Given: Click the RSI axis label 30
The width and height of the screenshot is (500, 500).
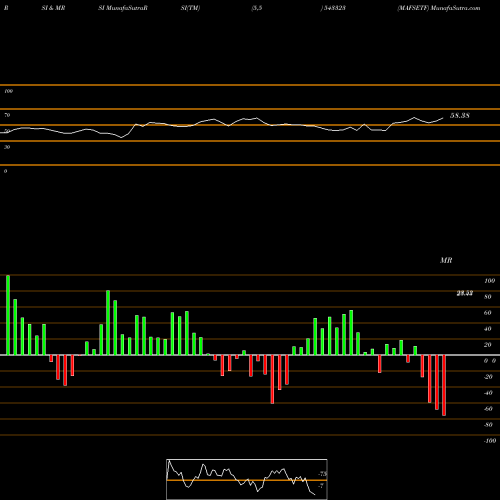Looking at the screenshot, I should point(7,147).
